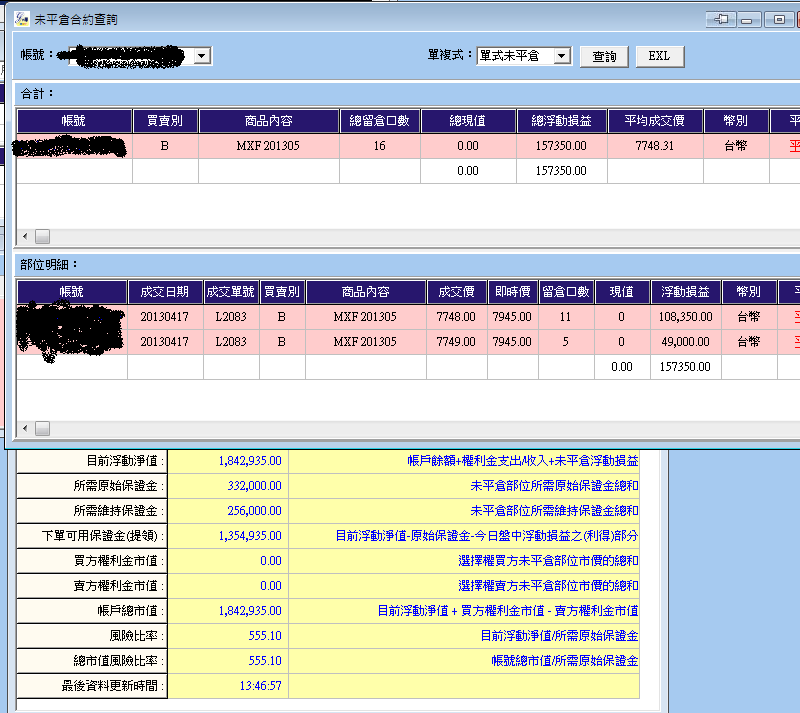Click the 風險比率 label
The image size is (800, 713).
point(137,636)
